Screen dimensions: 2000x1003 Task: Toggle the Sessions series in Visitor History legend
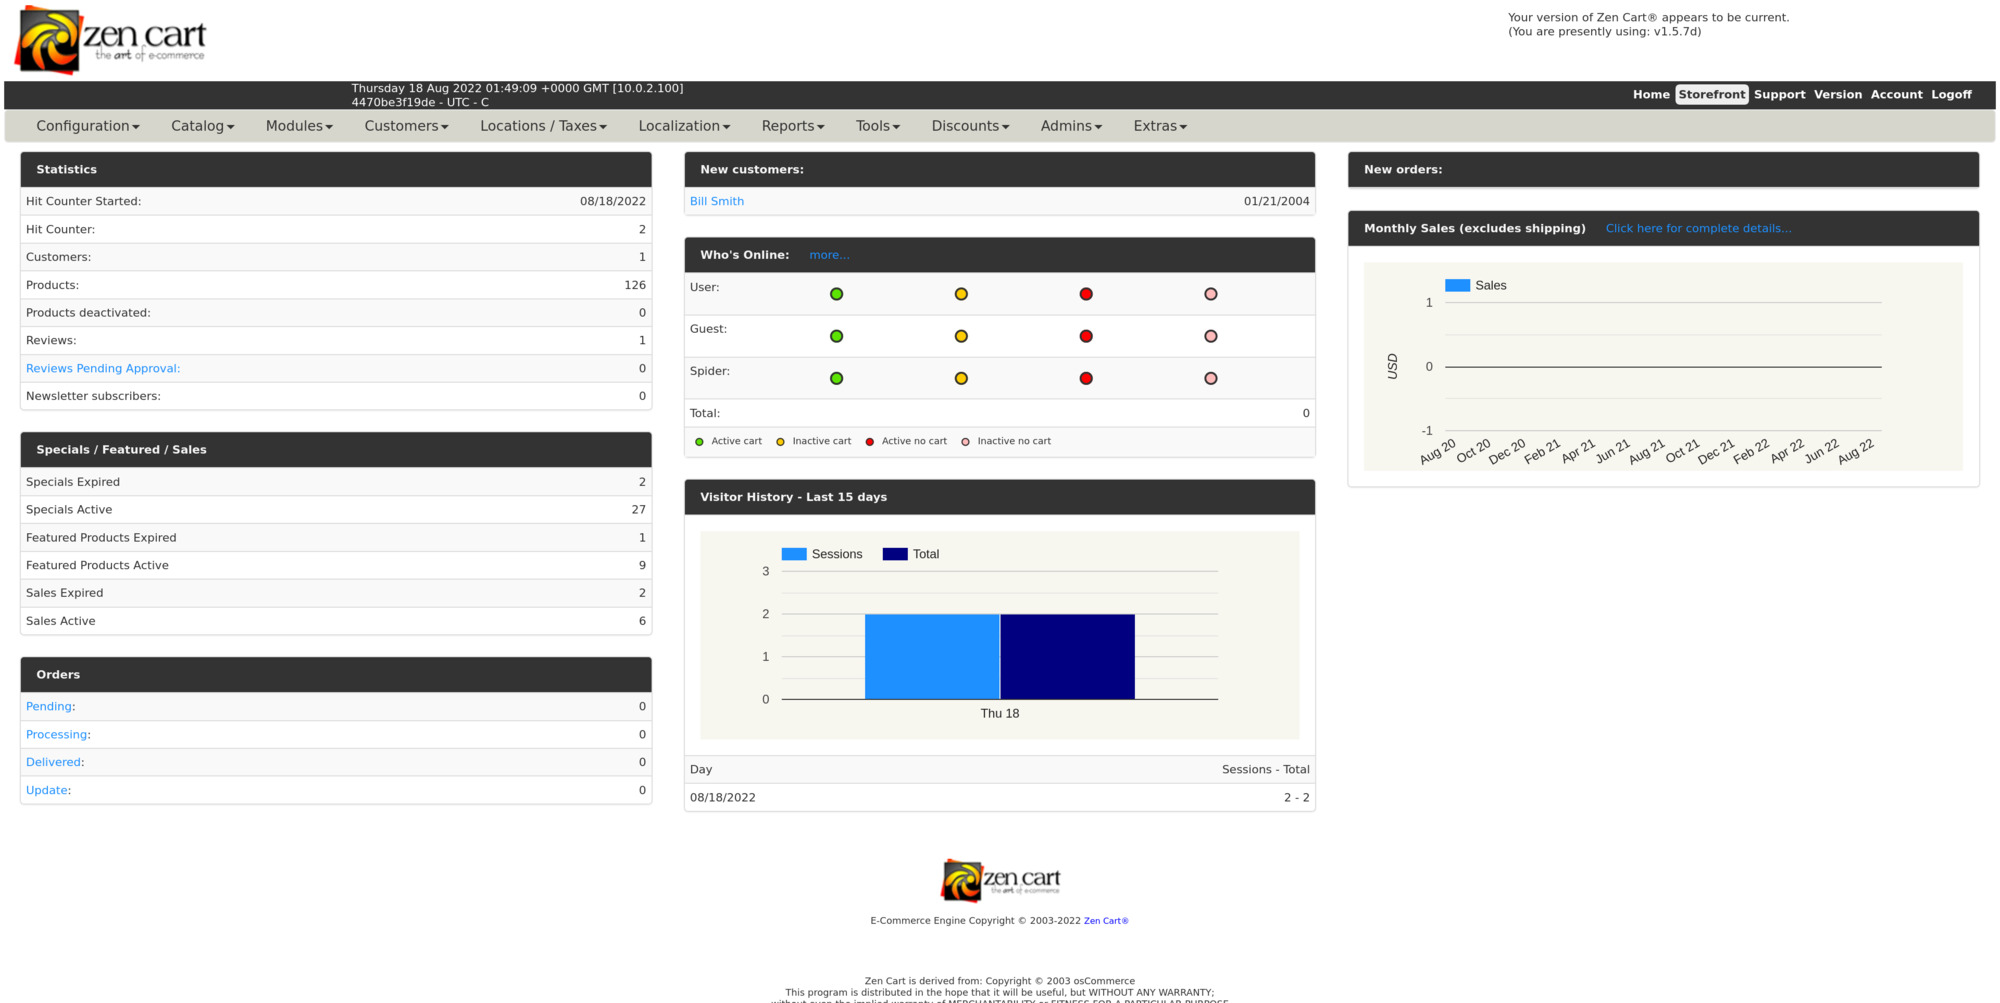click(822, 554)
